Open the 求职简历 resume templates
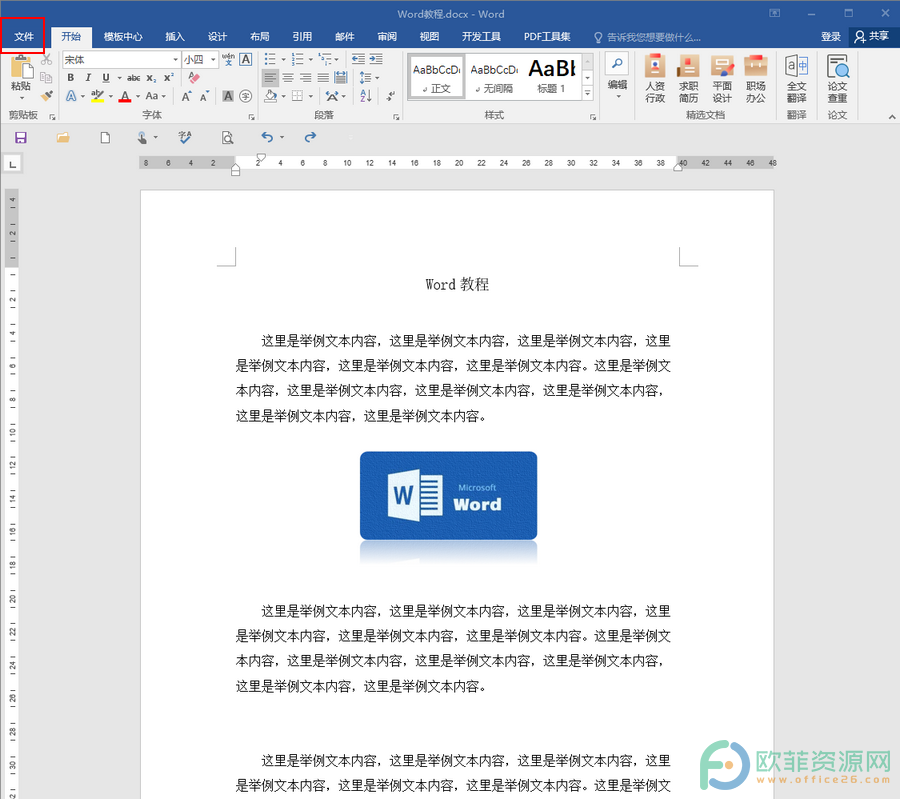The width and height of the screenshot is (900, 799). coord(688,79)
